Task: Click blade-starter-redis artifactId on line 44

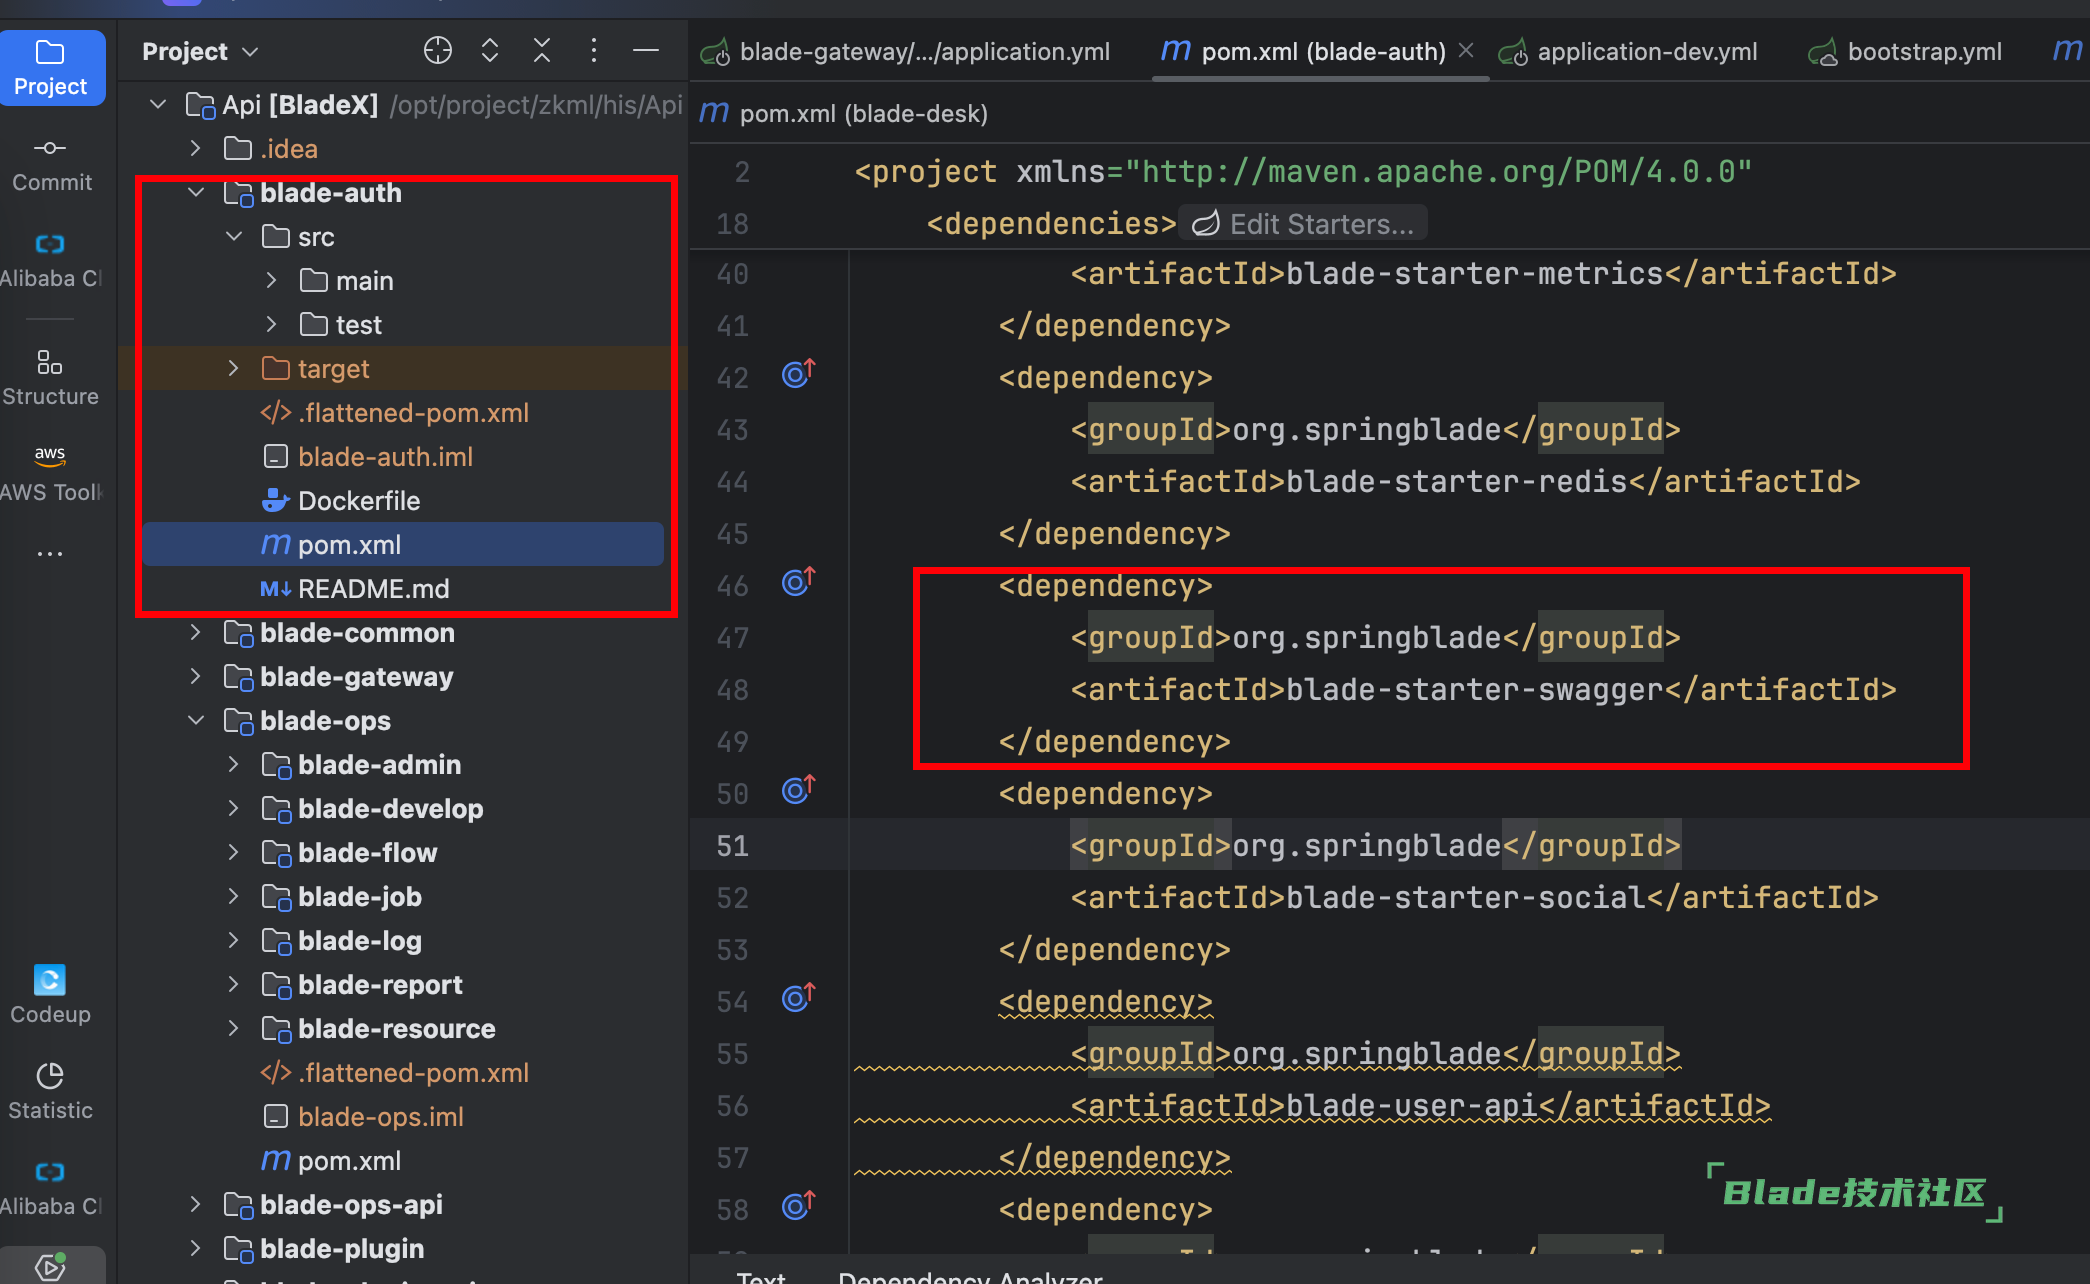Action: 1456,481
